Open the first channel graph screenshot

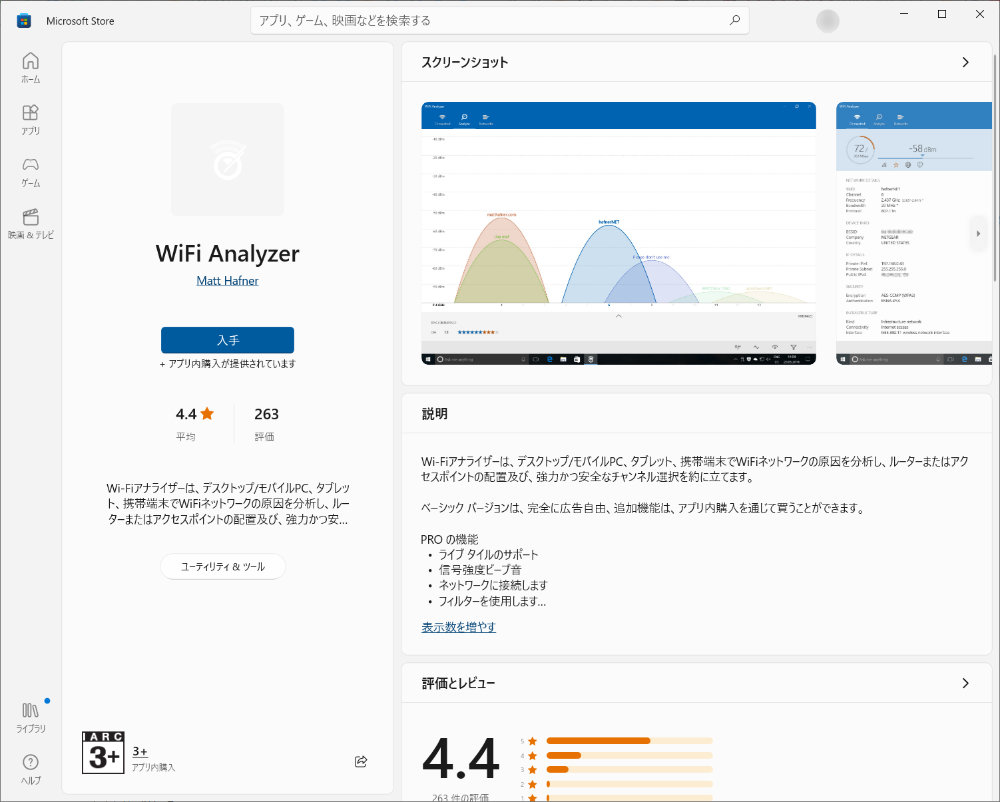coord(619,233)
